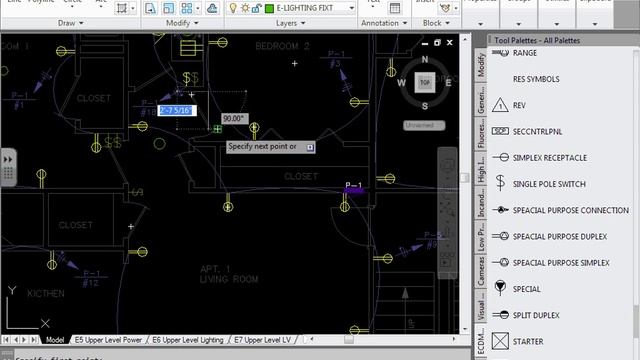
Task: Go to the first layout tab arrow
Action: click(x=6, y=340)
